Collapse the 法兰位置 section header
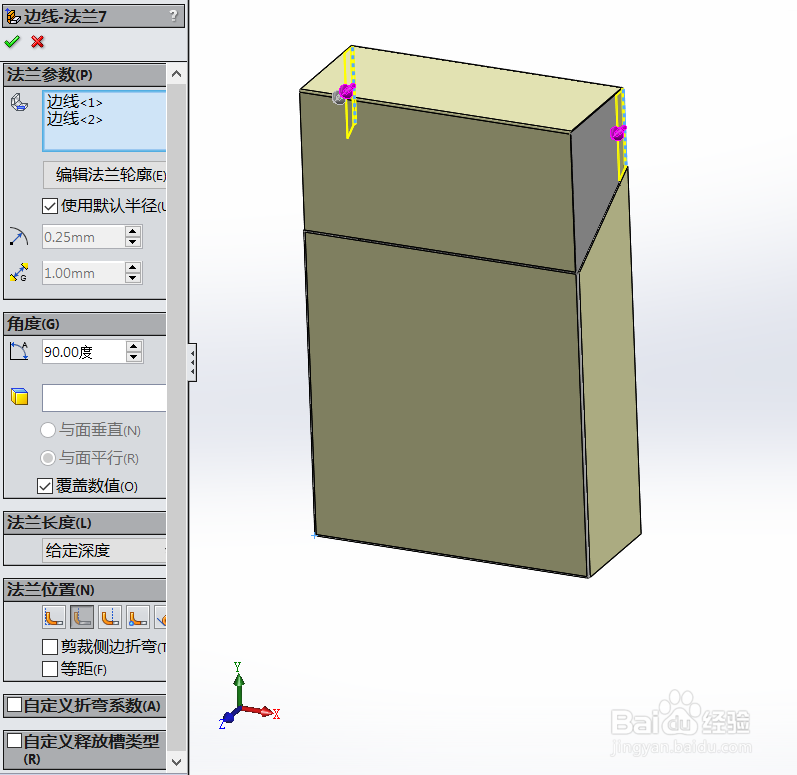 85,590
